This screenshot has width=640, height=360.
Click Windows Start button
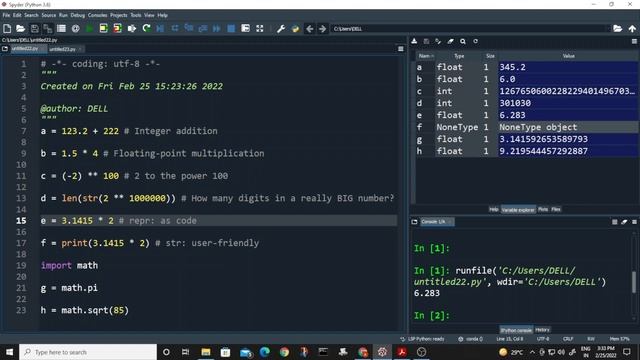pos(9,352)
